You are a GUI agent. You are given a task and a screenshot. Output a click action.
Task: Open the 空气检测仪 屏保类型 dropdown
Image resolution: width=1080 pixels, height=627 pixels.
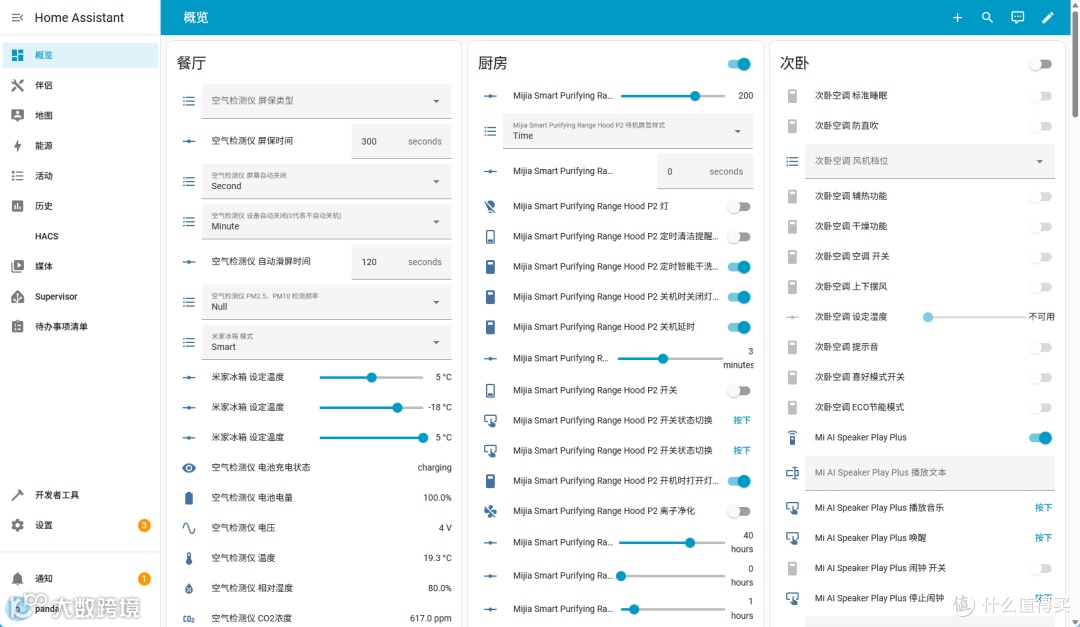point(326,101)
